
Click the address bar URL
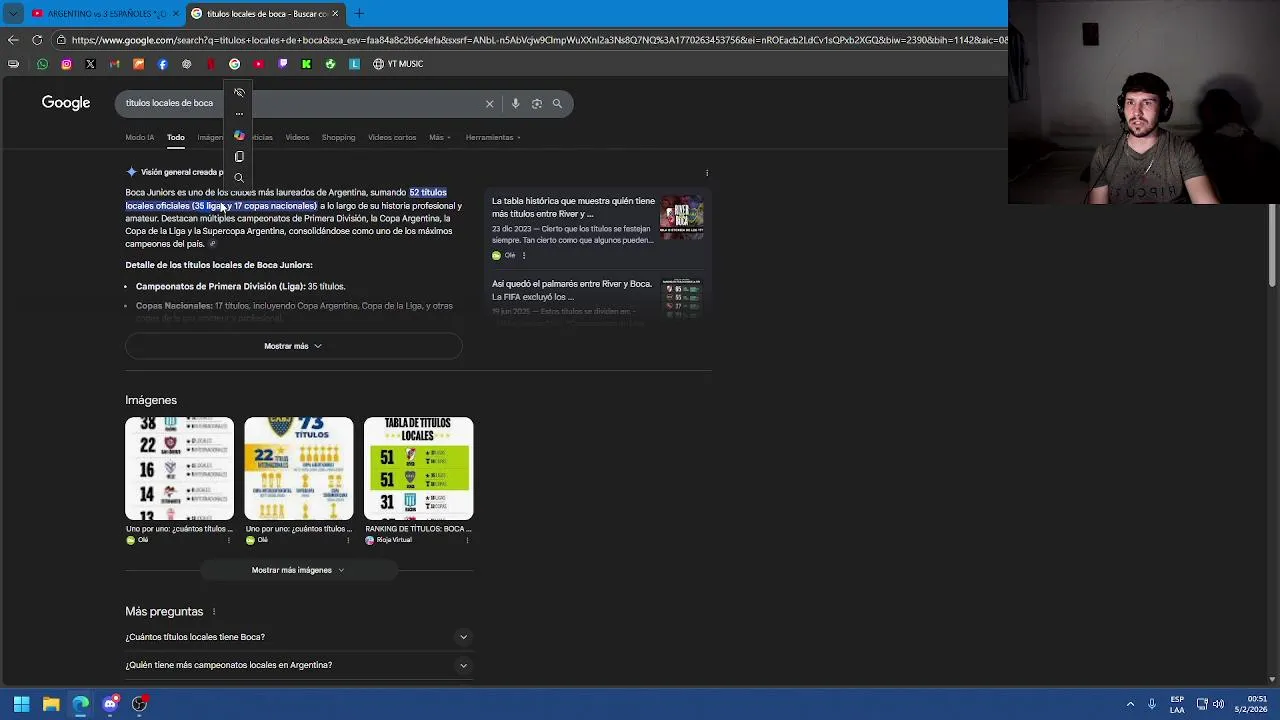[538, 40]
